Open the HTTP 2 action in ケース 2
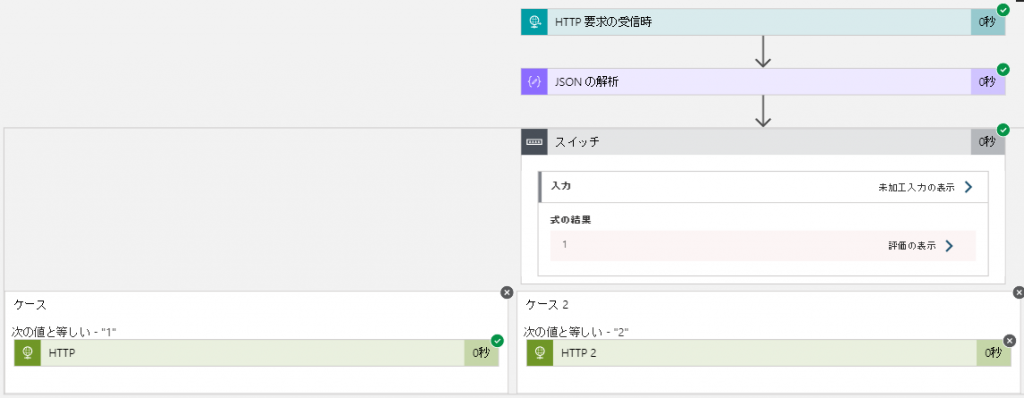The height and width of the screenshot is (398, 1024). click(769, 353)
